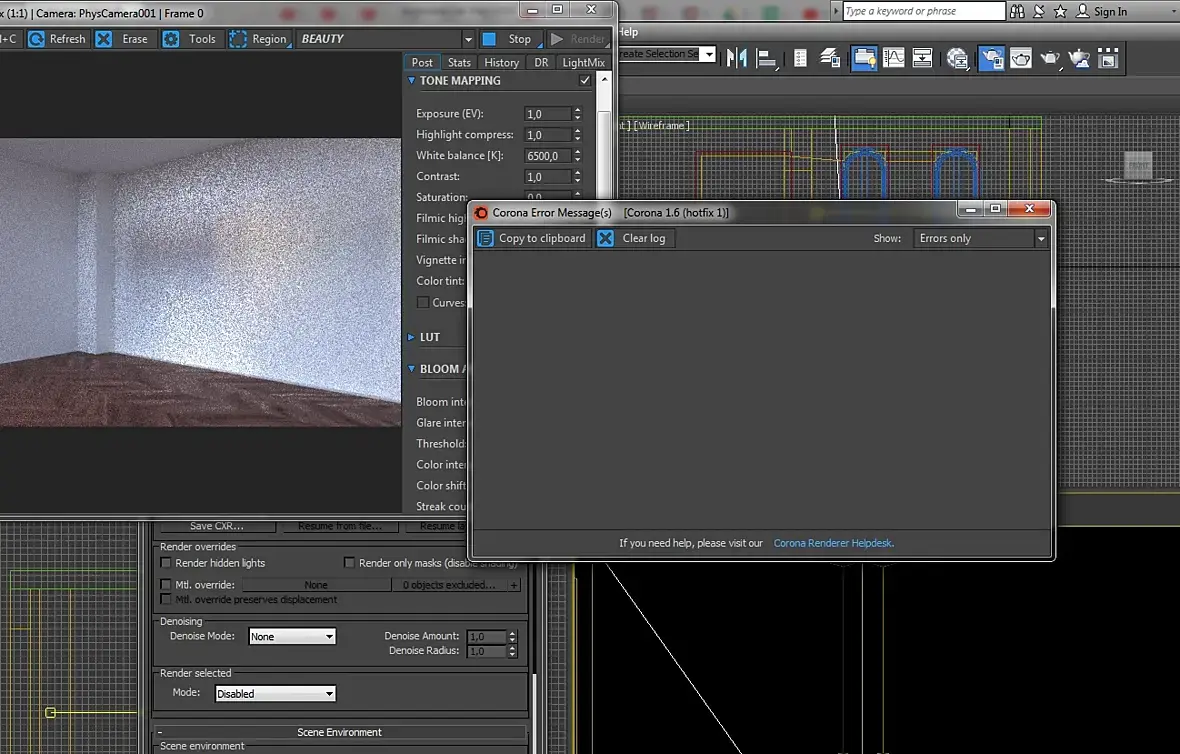Enable Render hidden lights checkbox
The height and width of the screenshot is (754, 1180).
166,563
